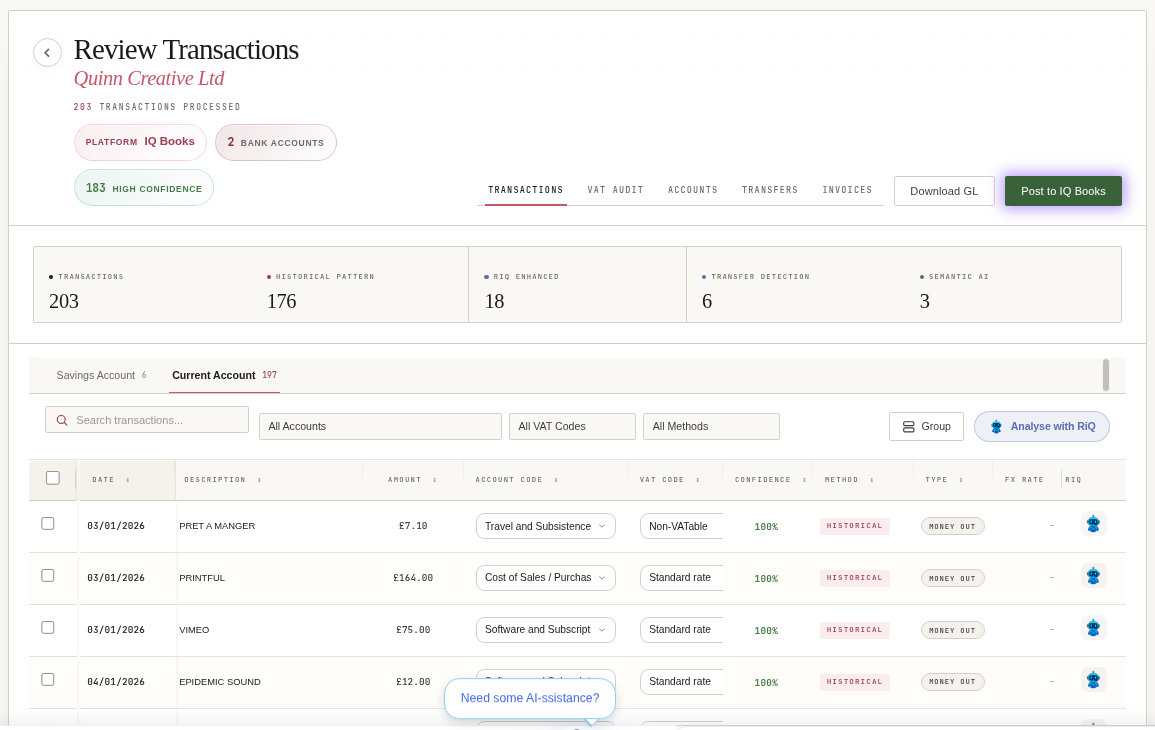
Task: Switch to the Transactions tab
Action: pos(525,190)
